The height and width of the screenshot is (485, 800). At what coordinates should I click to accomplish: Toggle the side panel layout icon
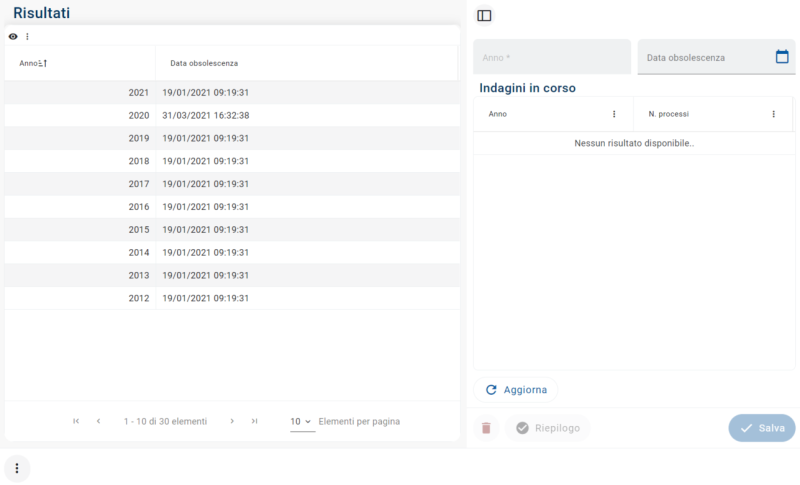point(484,16)
